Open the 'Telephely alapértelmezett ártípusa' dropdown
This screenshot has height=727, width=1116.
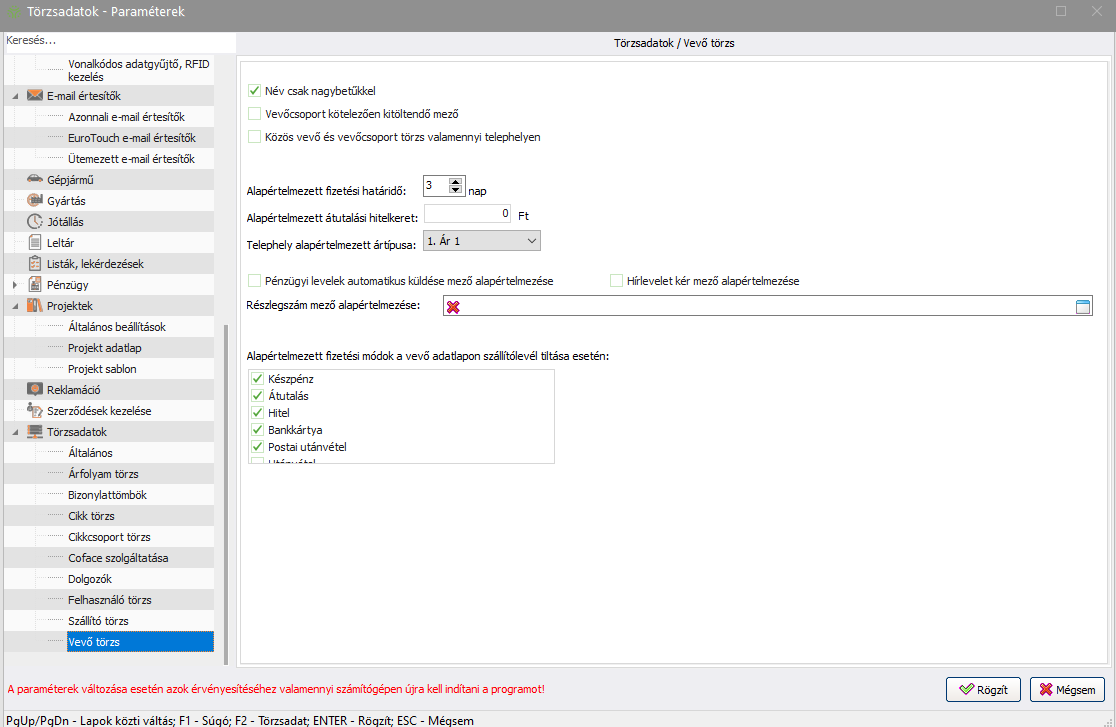coord(530,241)
